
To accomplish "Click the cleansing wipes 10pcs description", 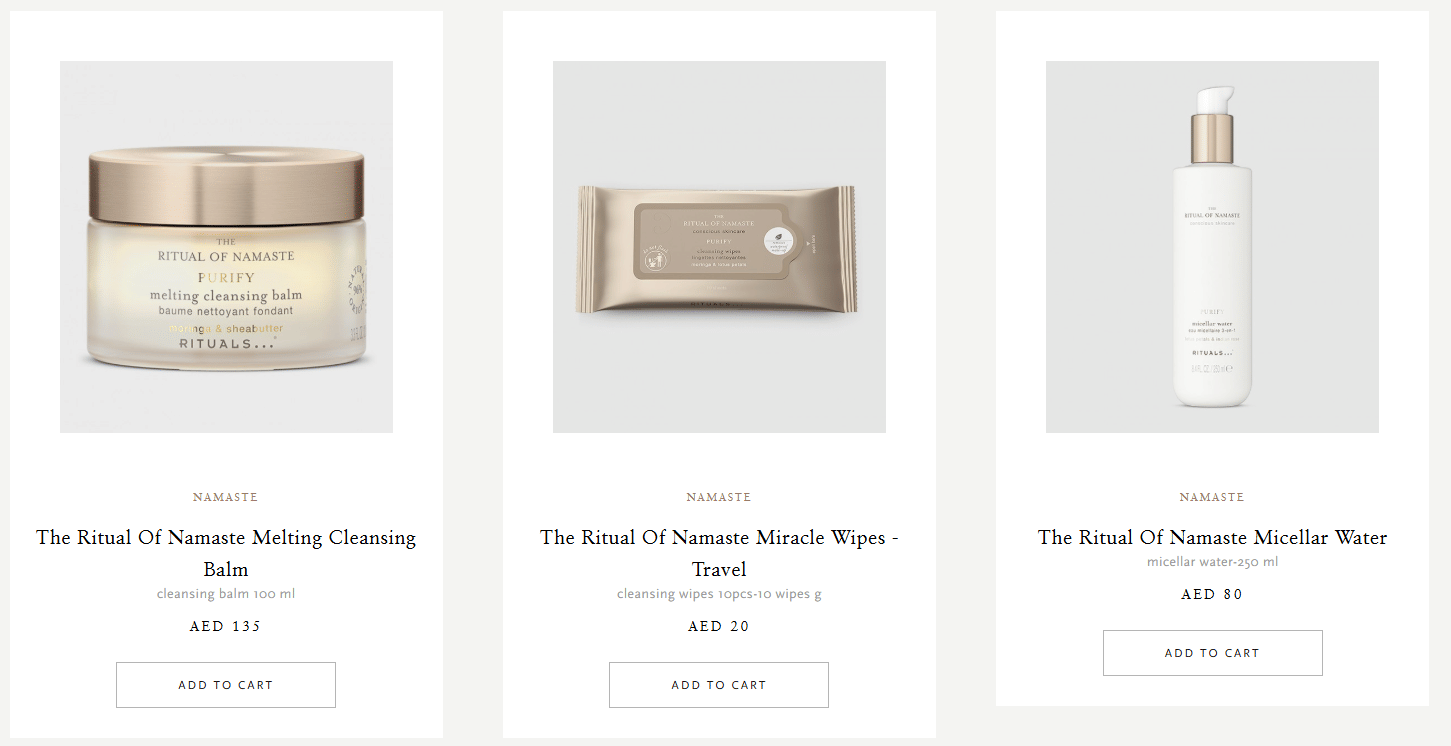I will pos(719,594).
